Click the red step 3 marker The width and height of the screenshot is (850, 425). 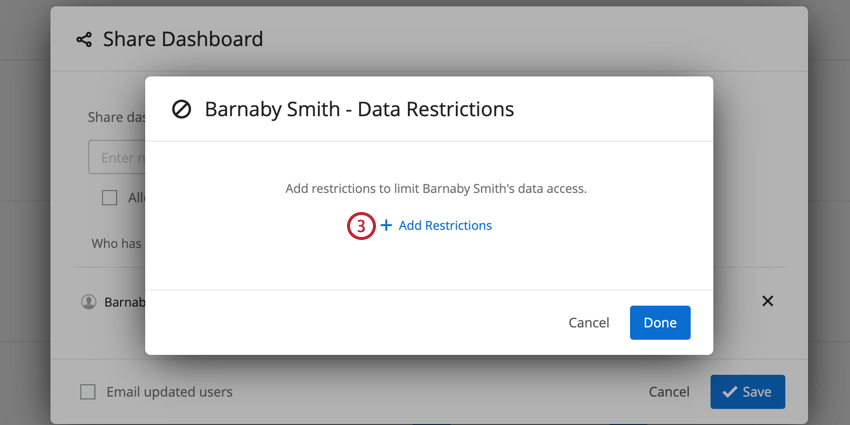tap(361, 226)
